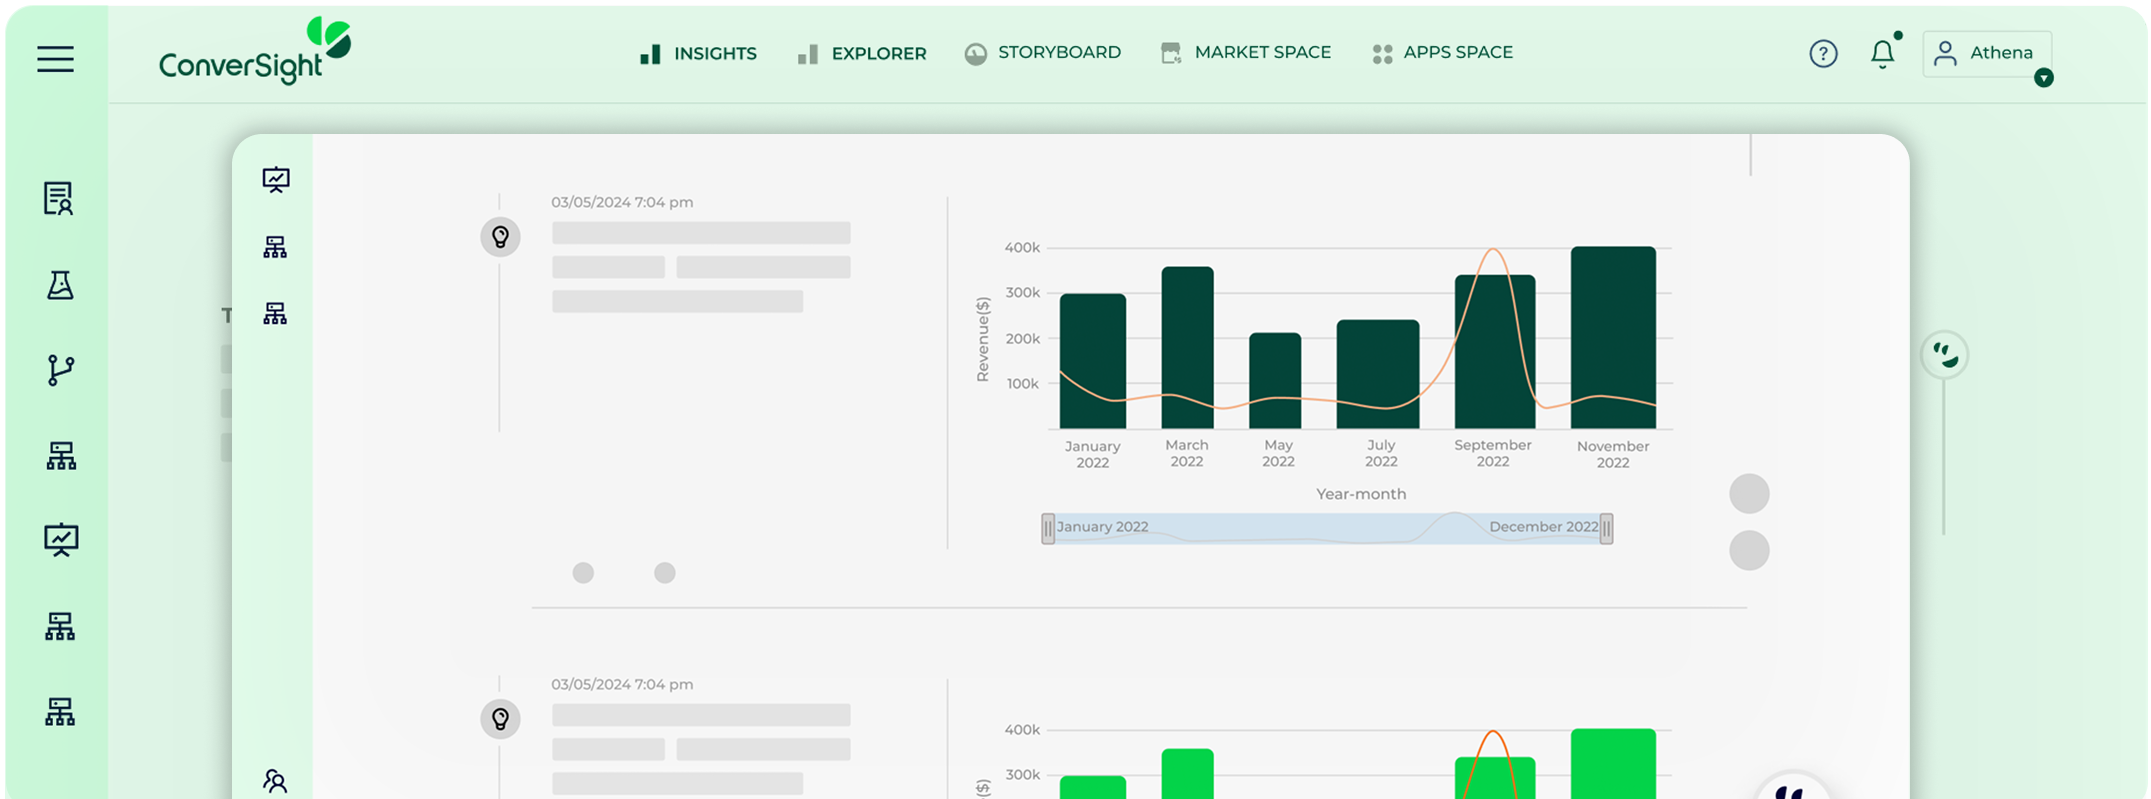2151x799 pixels.
Task: Select the right handle at December 2022
Action: click(x=1606, y=528)
